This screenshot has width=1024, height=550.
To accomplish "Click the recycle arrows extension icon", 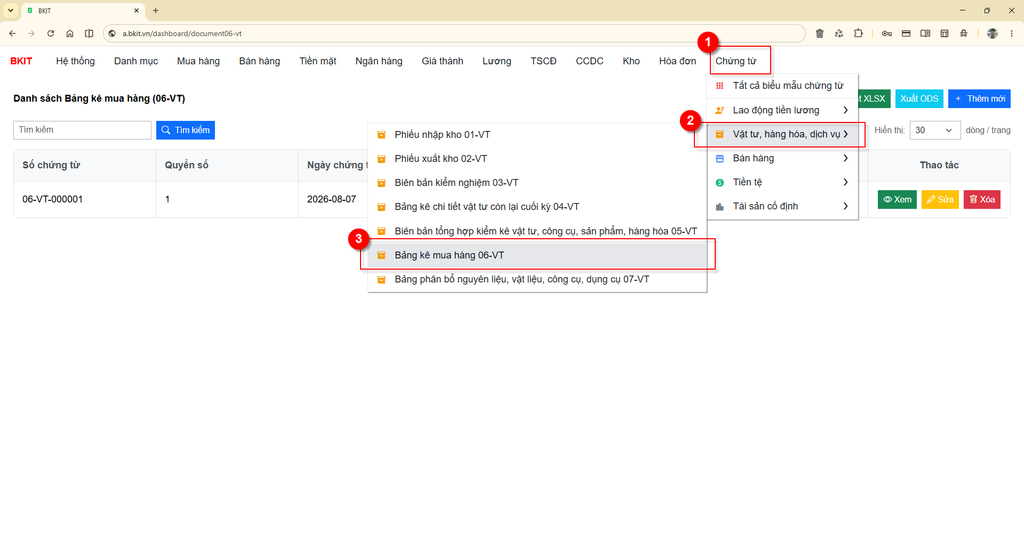I will pyautogui.click(x=839, y=33).
